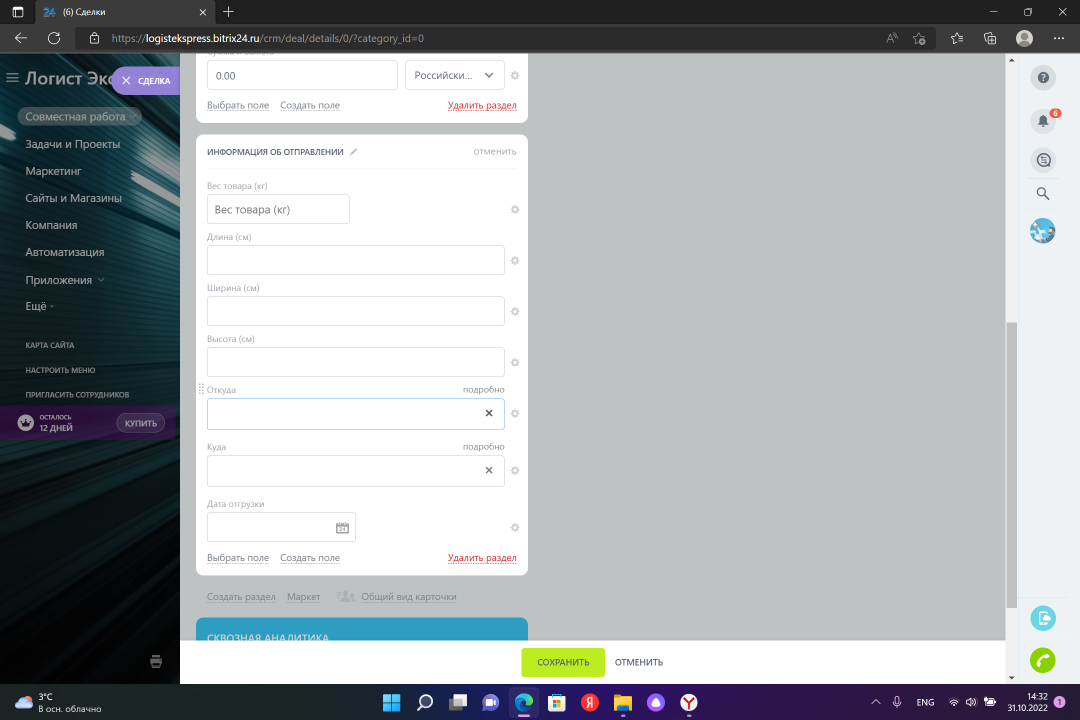Open Задачи и Проекты in sidebar
Viewport: 1080px width, 720px height.
(x=72, y=144)
